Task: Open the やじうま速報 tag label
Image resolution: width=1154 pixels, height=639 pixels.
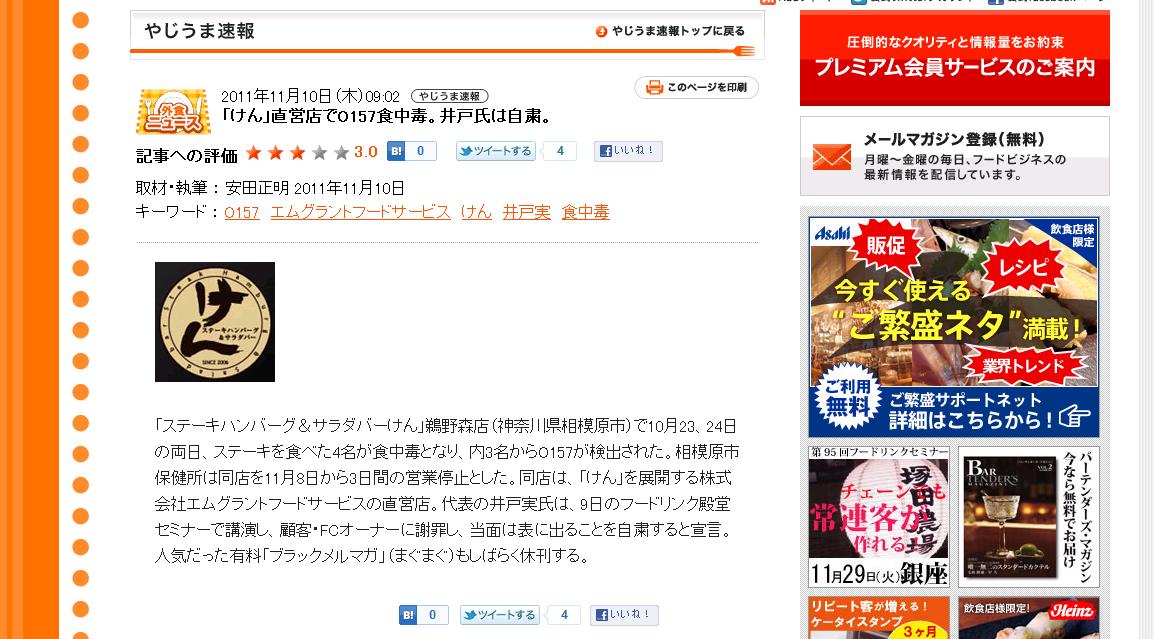Action: [450, 96]
